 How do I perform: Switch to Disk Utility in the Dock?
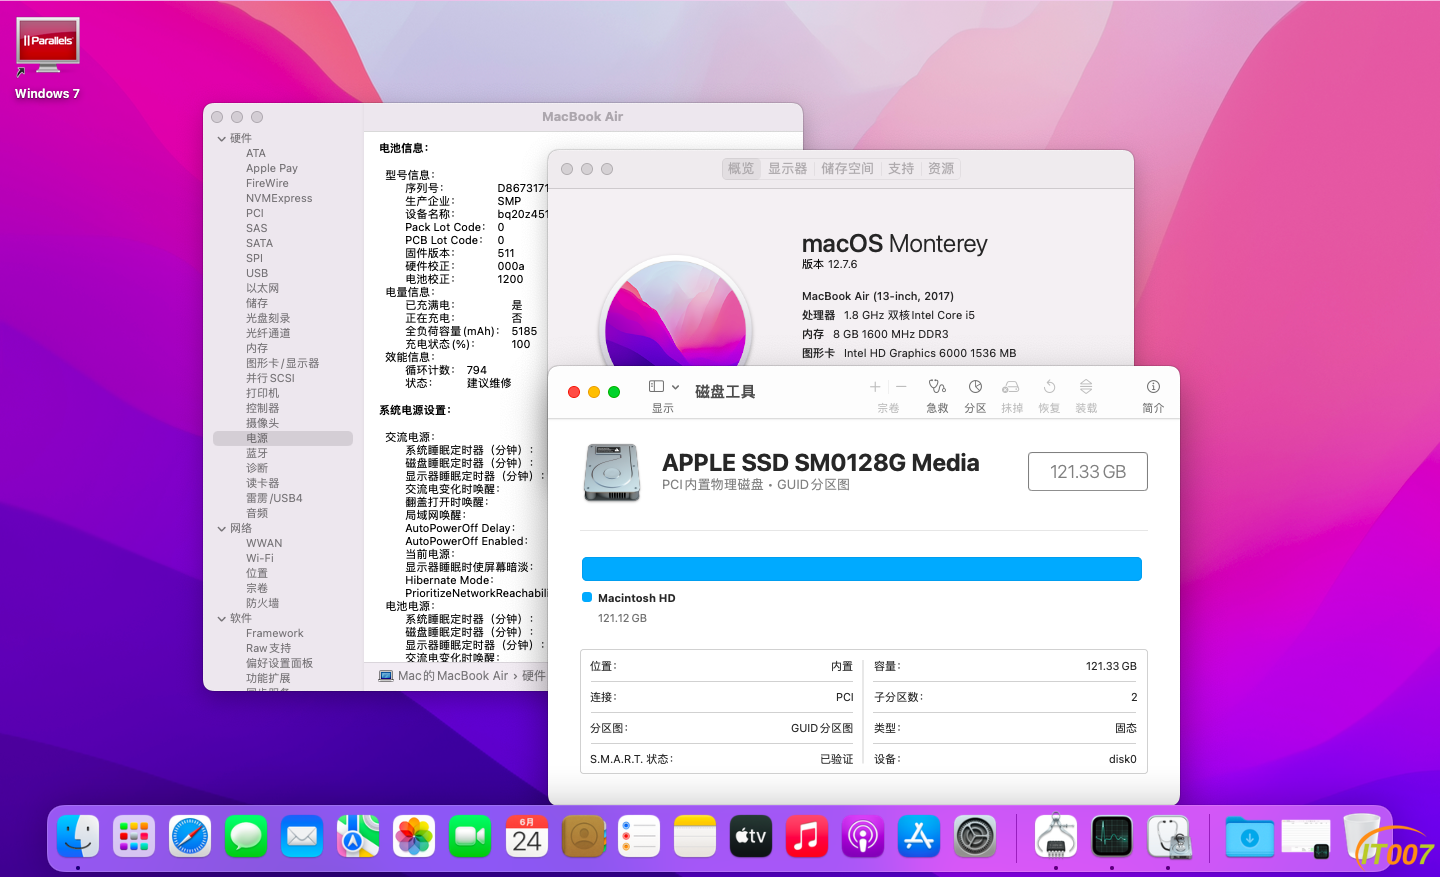[x=1168, y=836]
